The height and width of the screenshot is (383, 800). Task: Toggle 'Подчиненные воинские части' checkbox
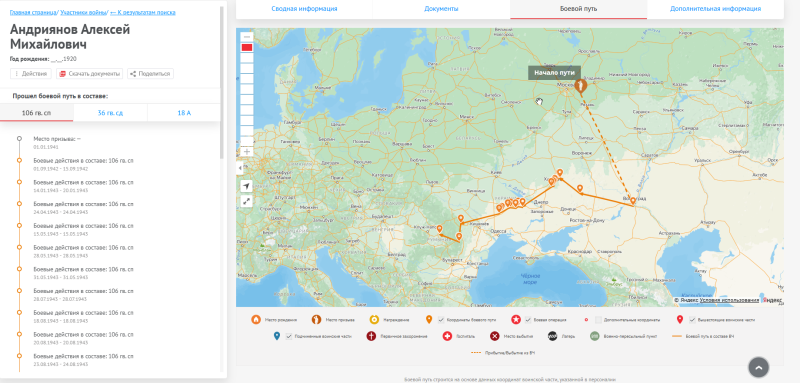tap(289, 336)
